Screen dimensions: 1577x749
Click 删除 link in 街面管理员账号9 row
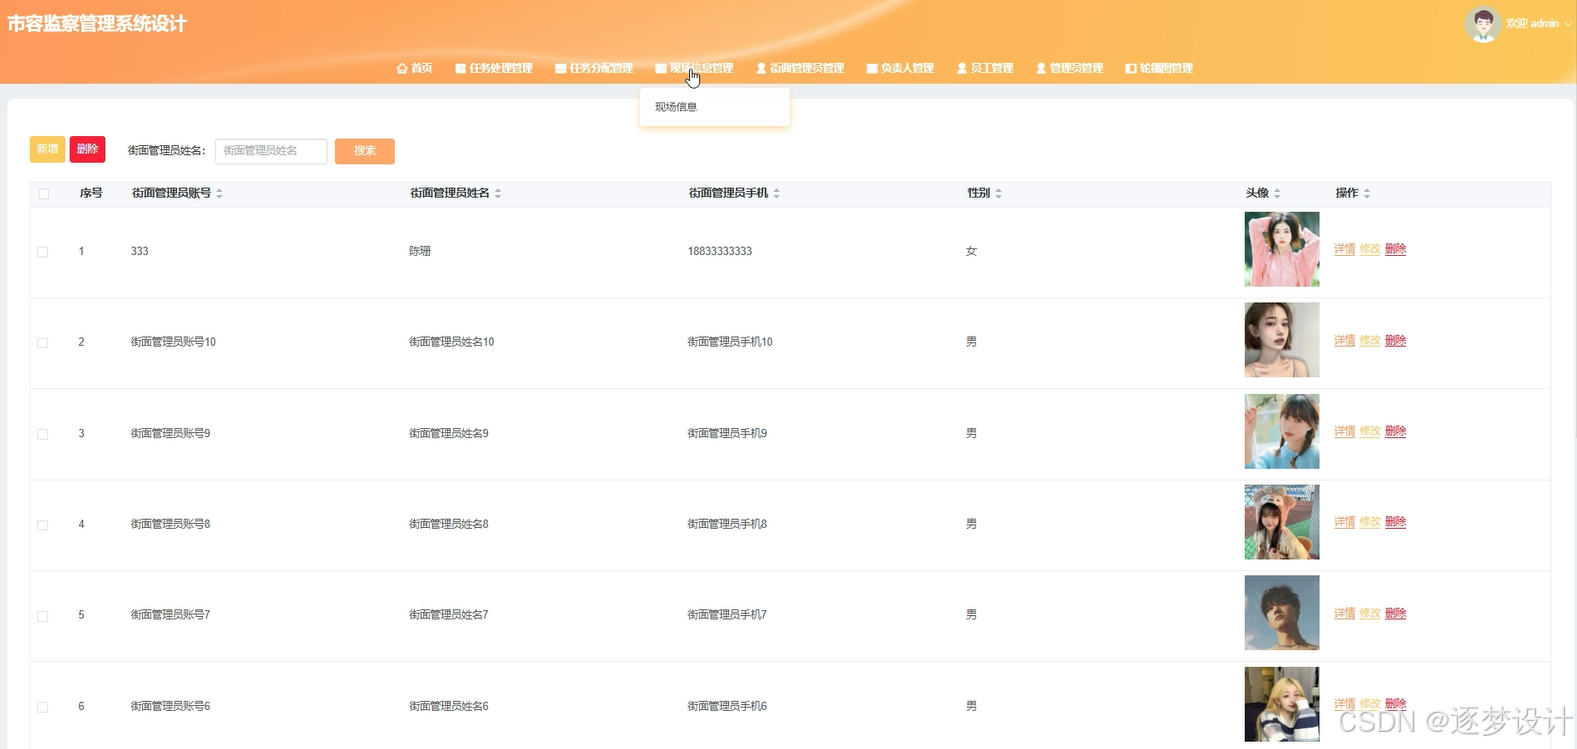tap(1396, 432)
